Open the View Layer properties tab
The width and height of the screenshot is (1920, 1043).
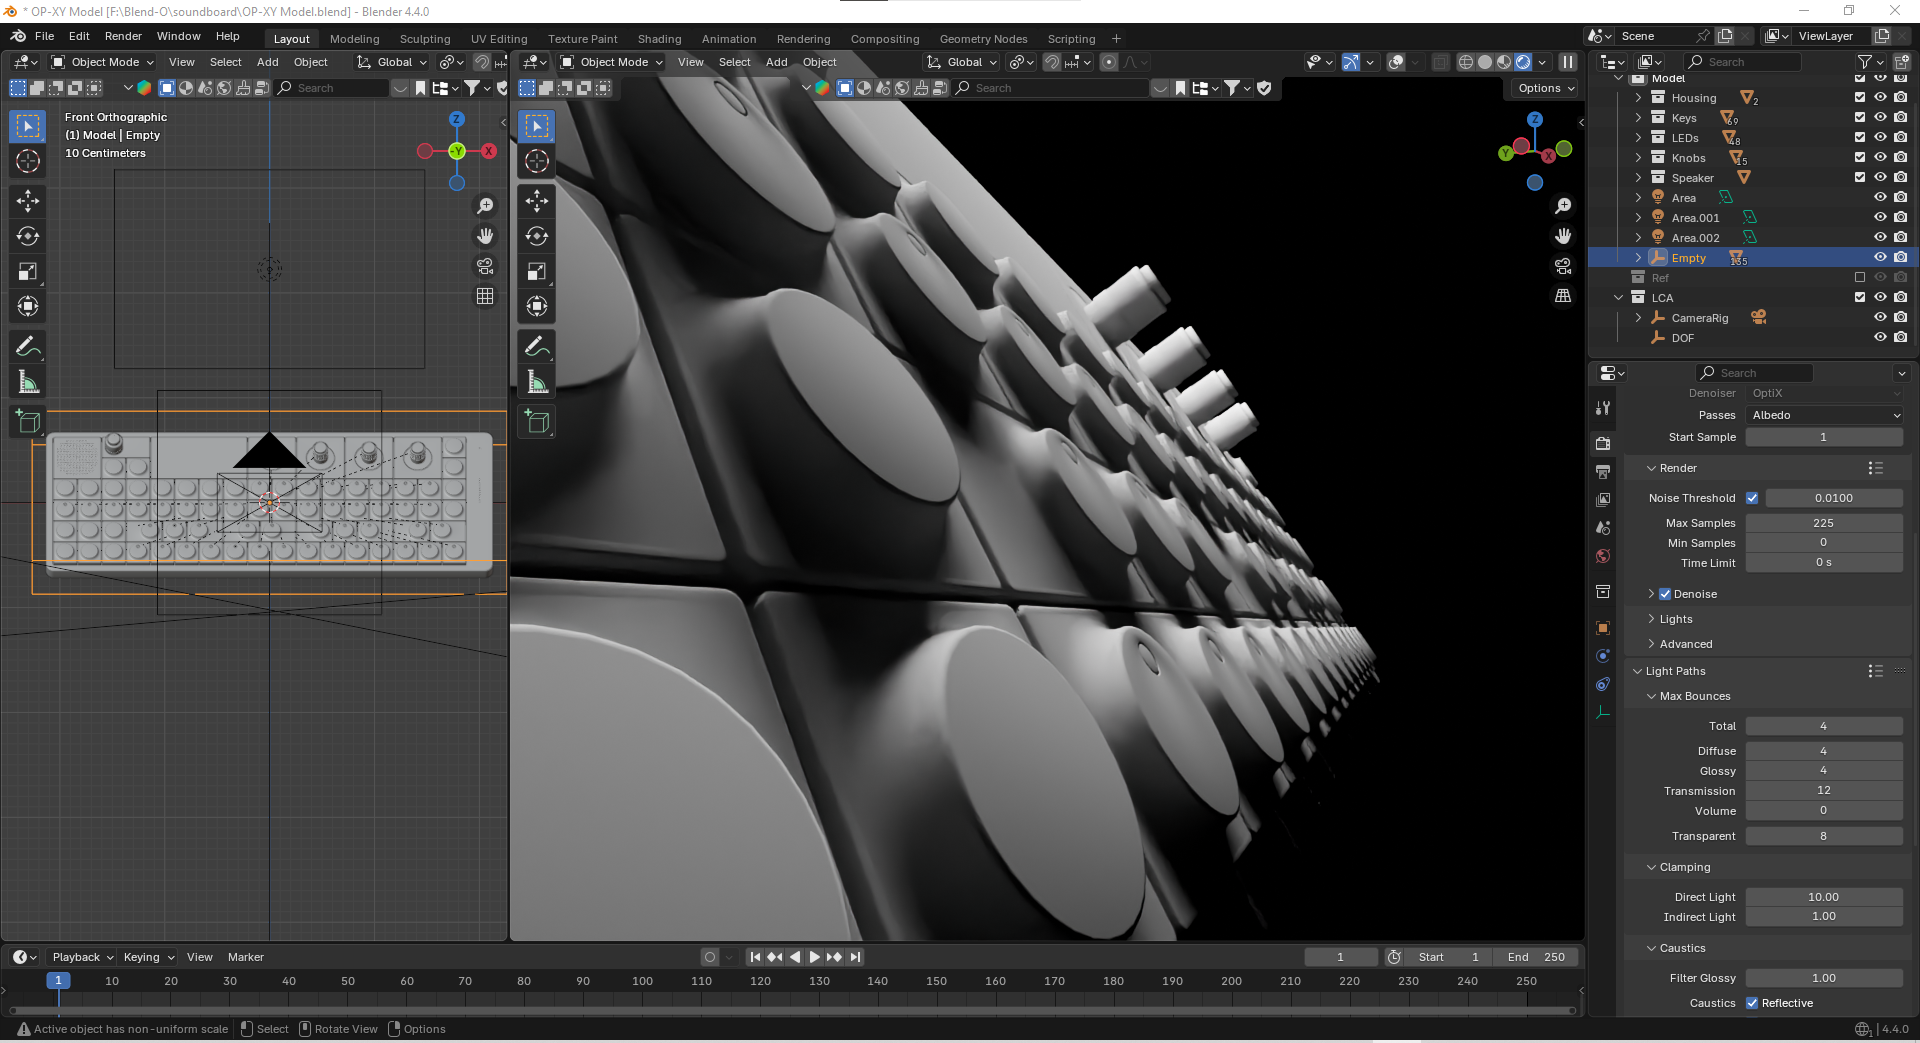click(x=1603, y=499)
